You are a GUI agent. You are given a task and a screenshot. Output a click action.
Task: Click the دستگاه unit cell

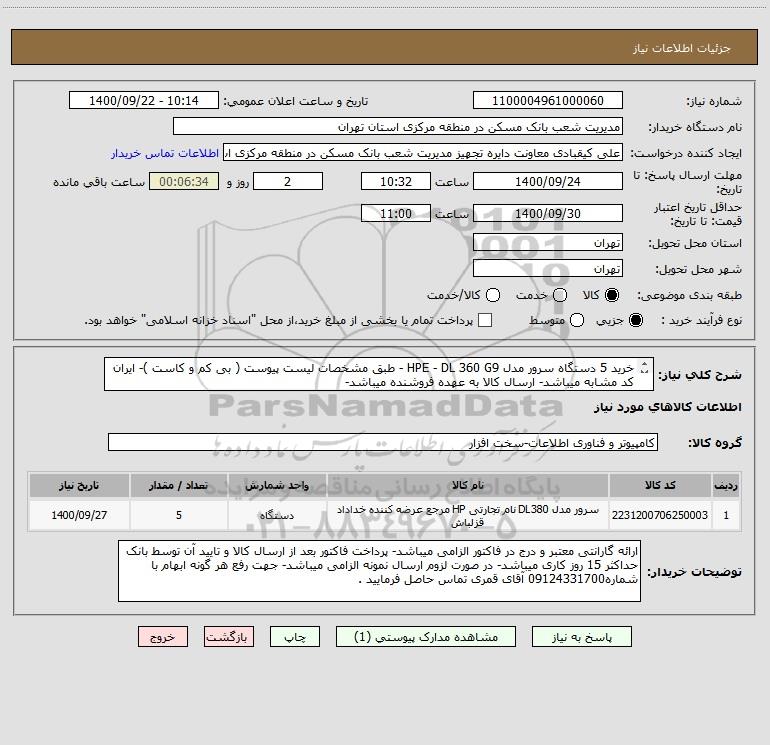coord(277,515)
